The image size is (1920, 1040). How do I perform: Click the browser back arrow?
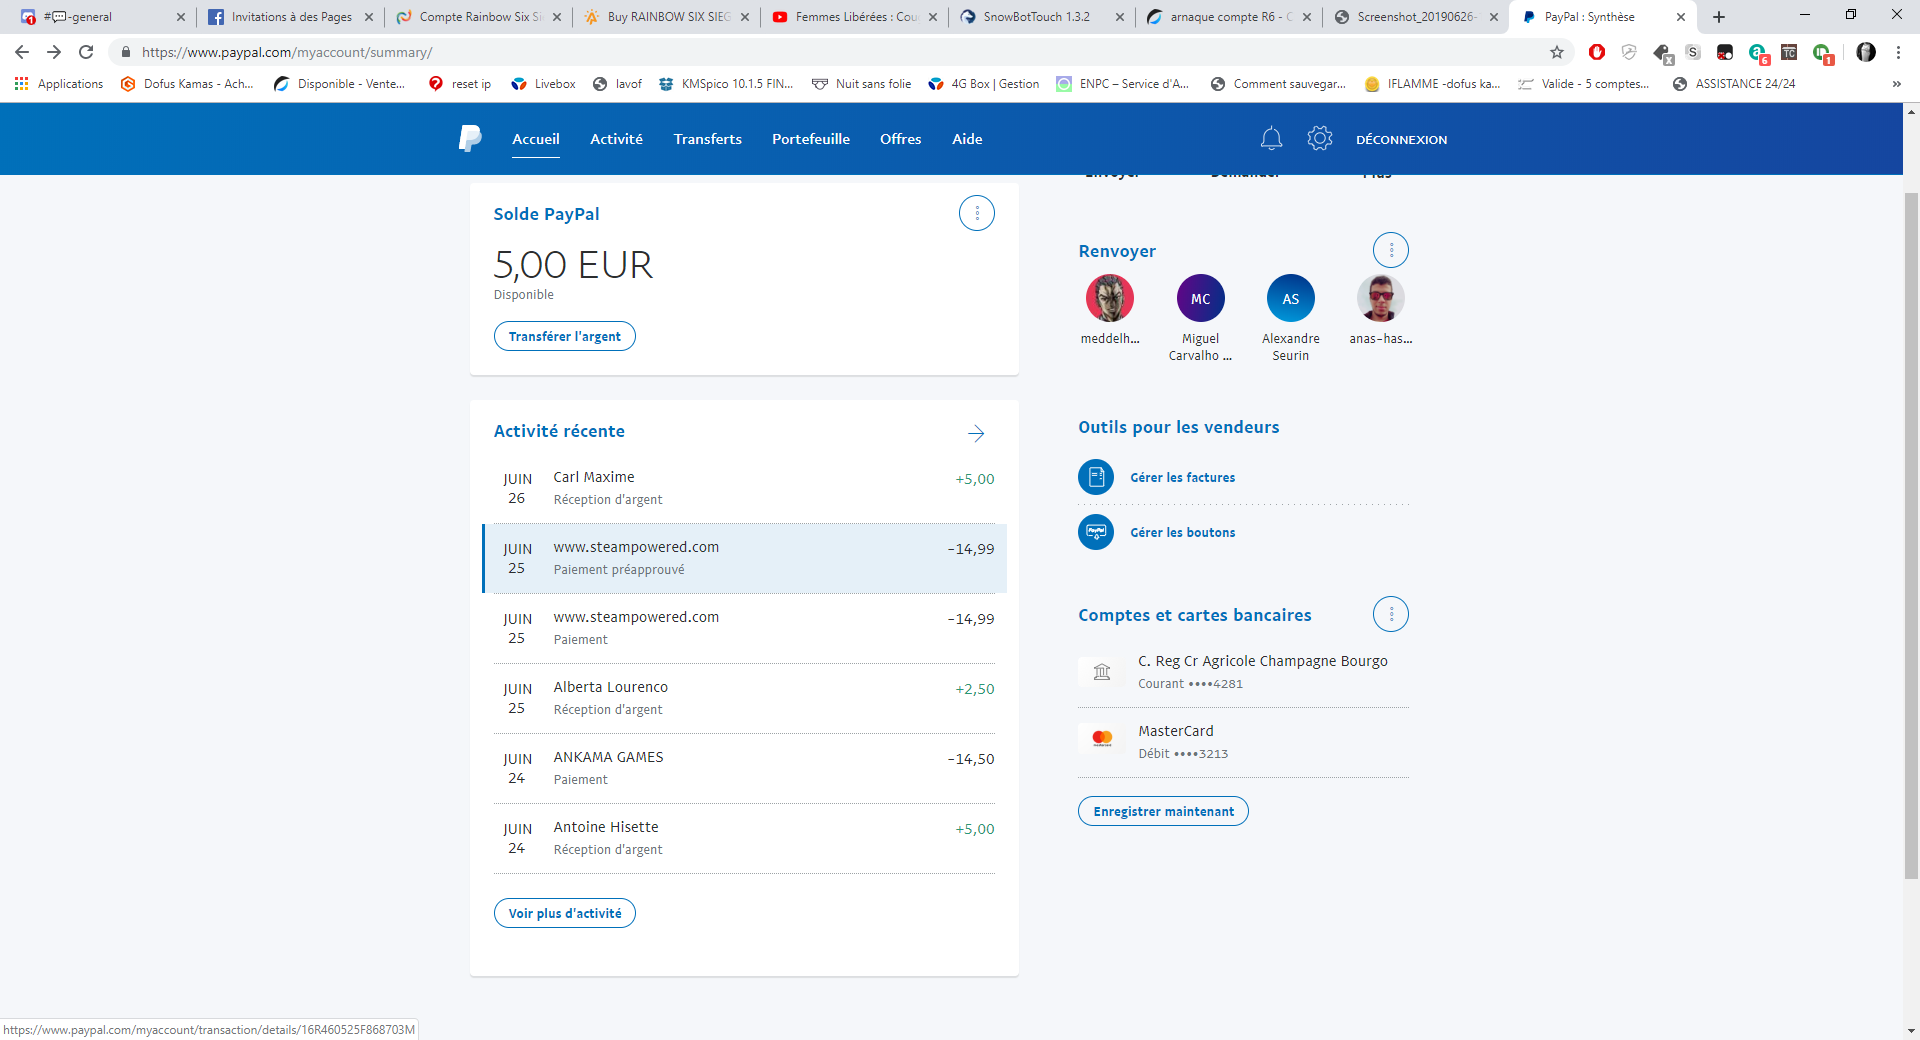pos(22,52)
